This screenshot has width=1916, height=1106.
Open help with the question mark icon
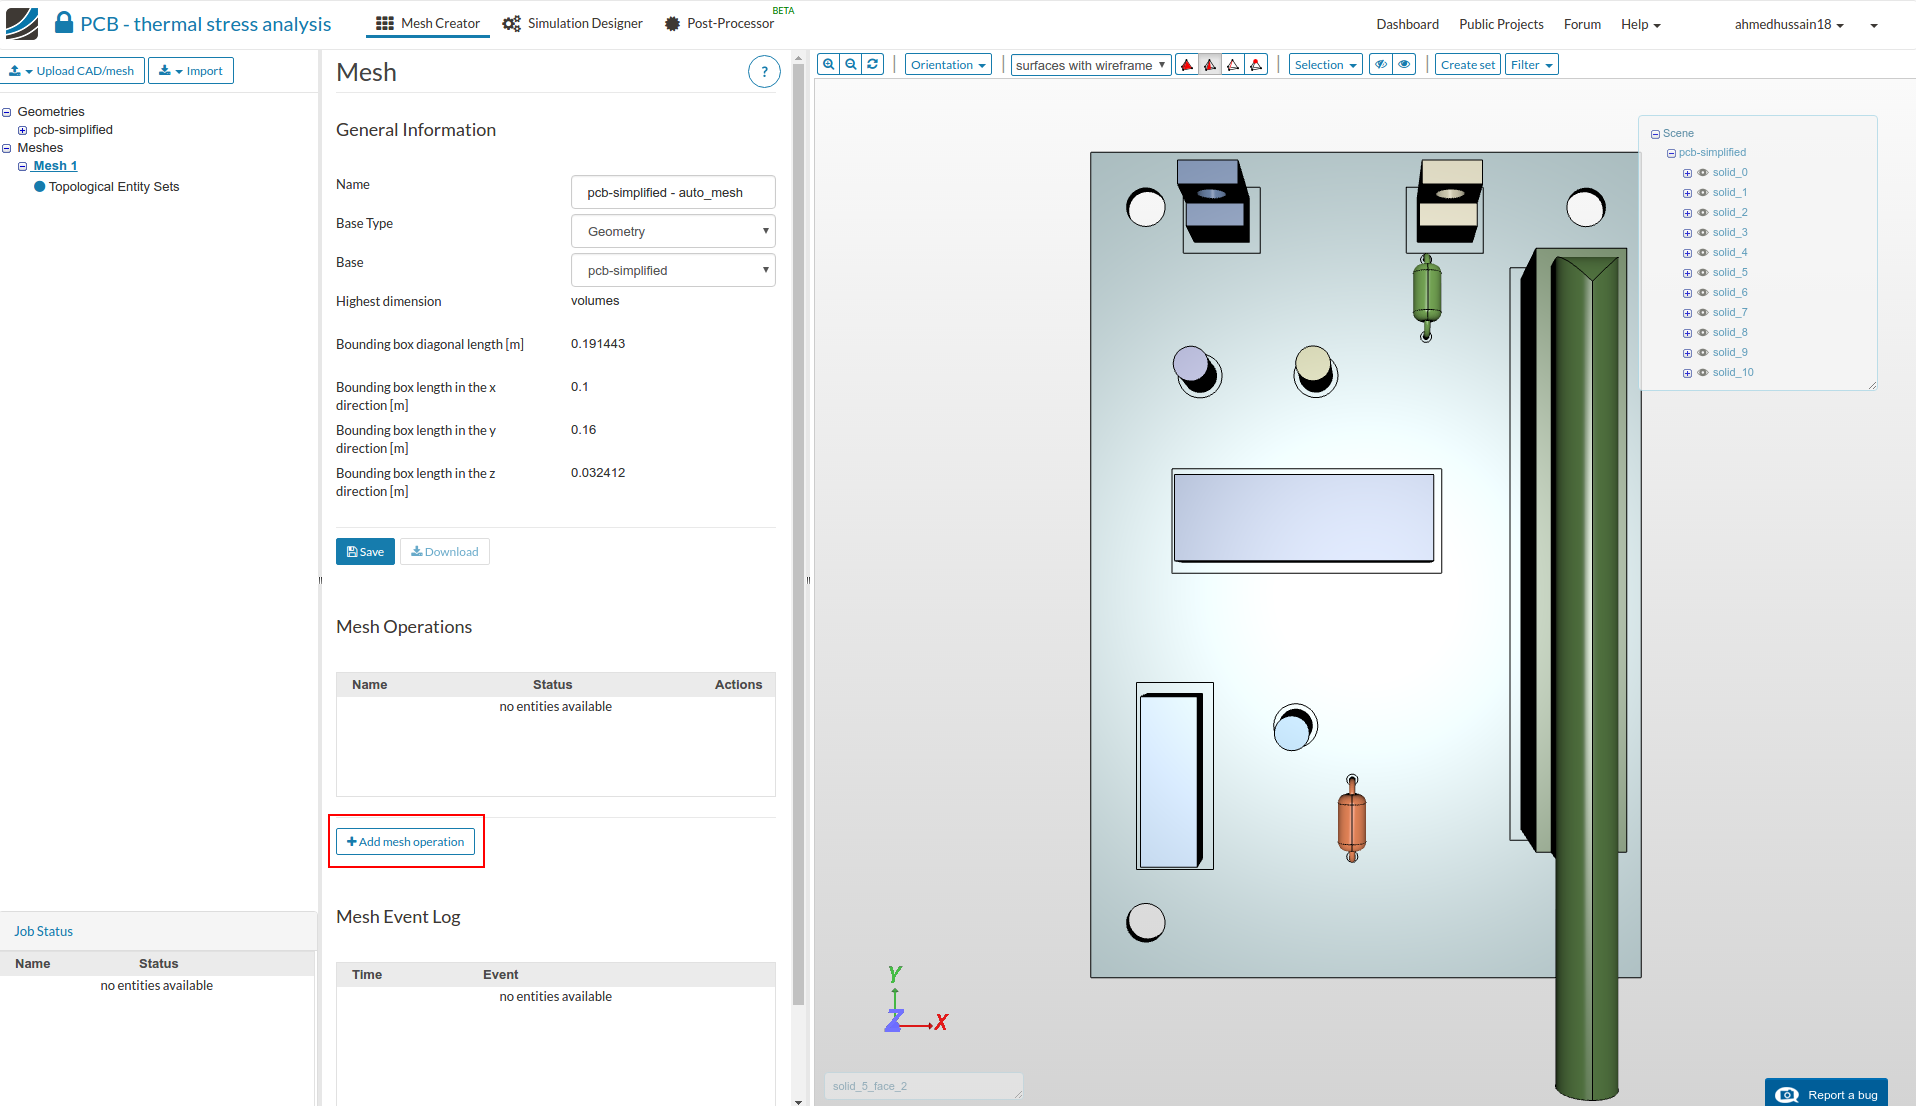pos(764,72)
